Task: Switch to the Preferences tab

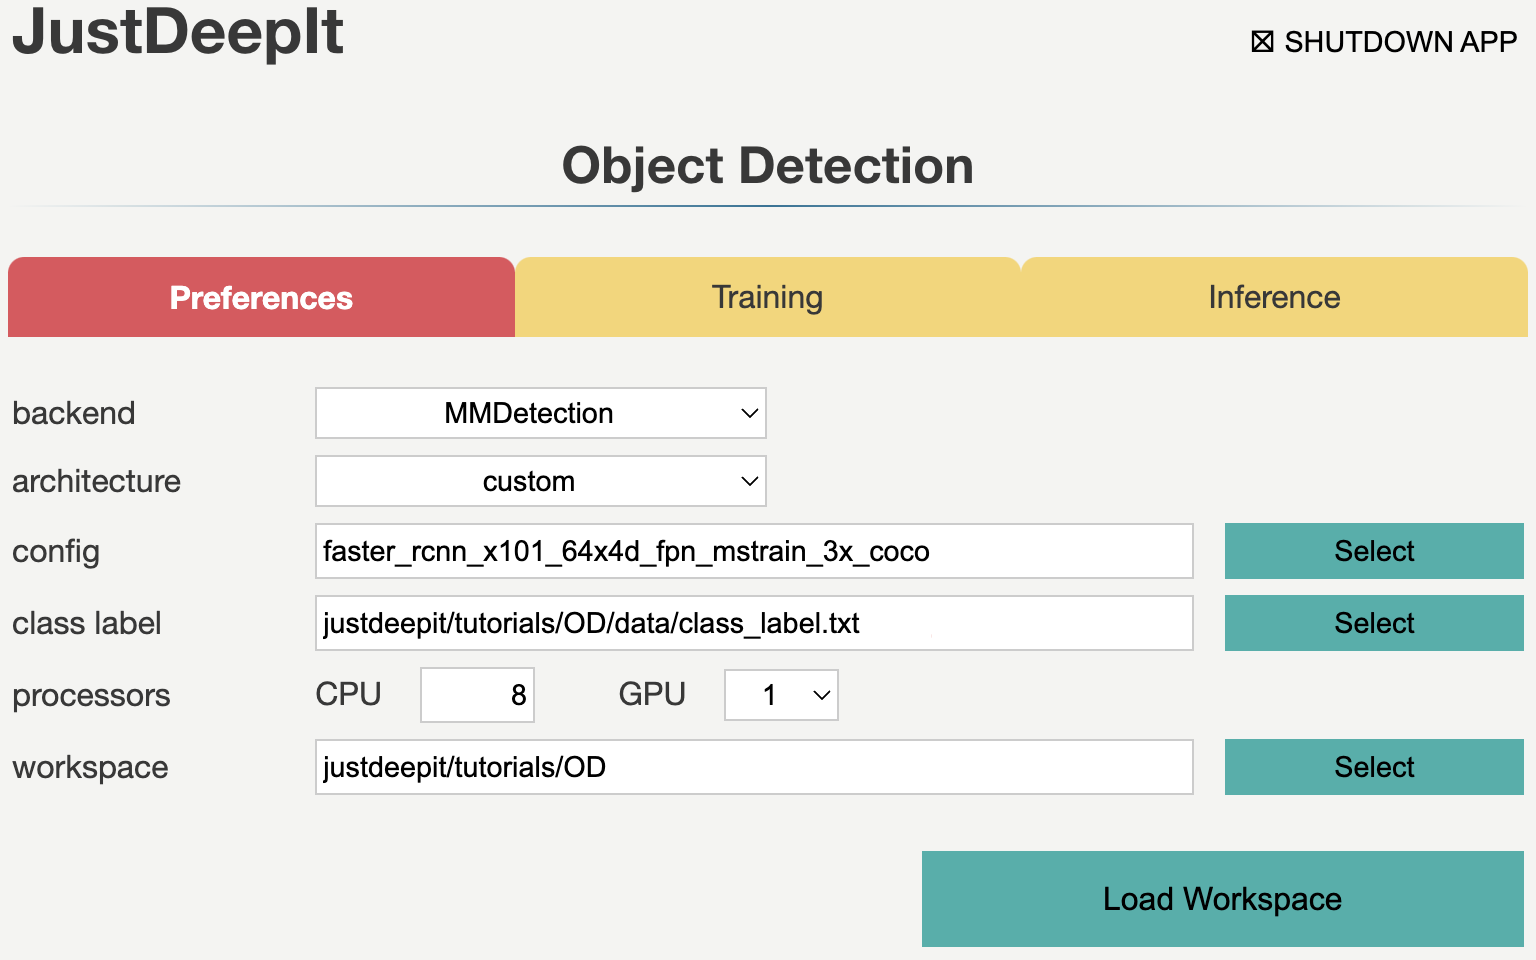Action: click(x=261, y=297)
